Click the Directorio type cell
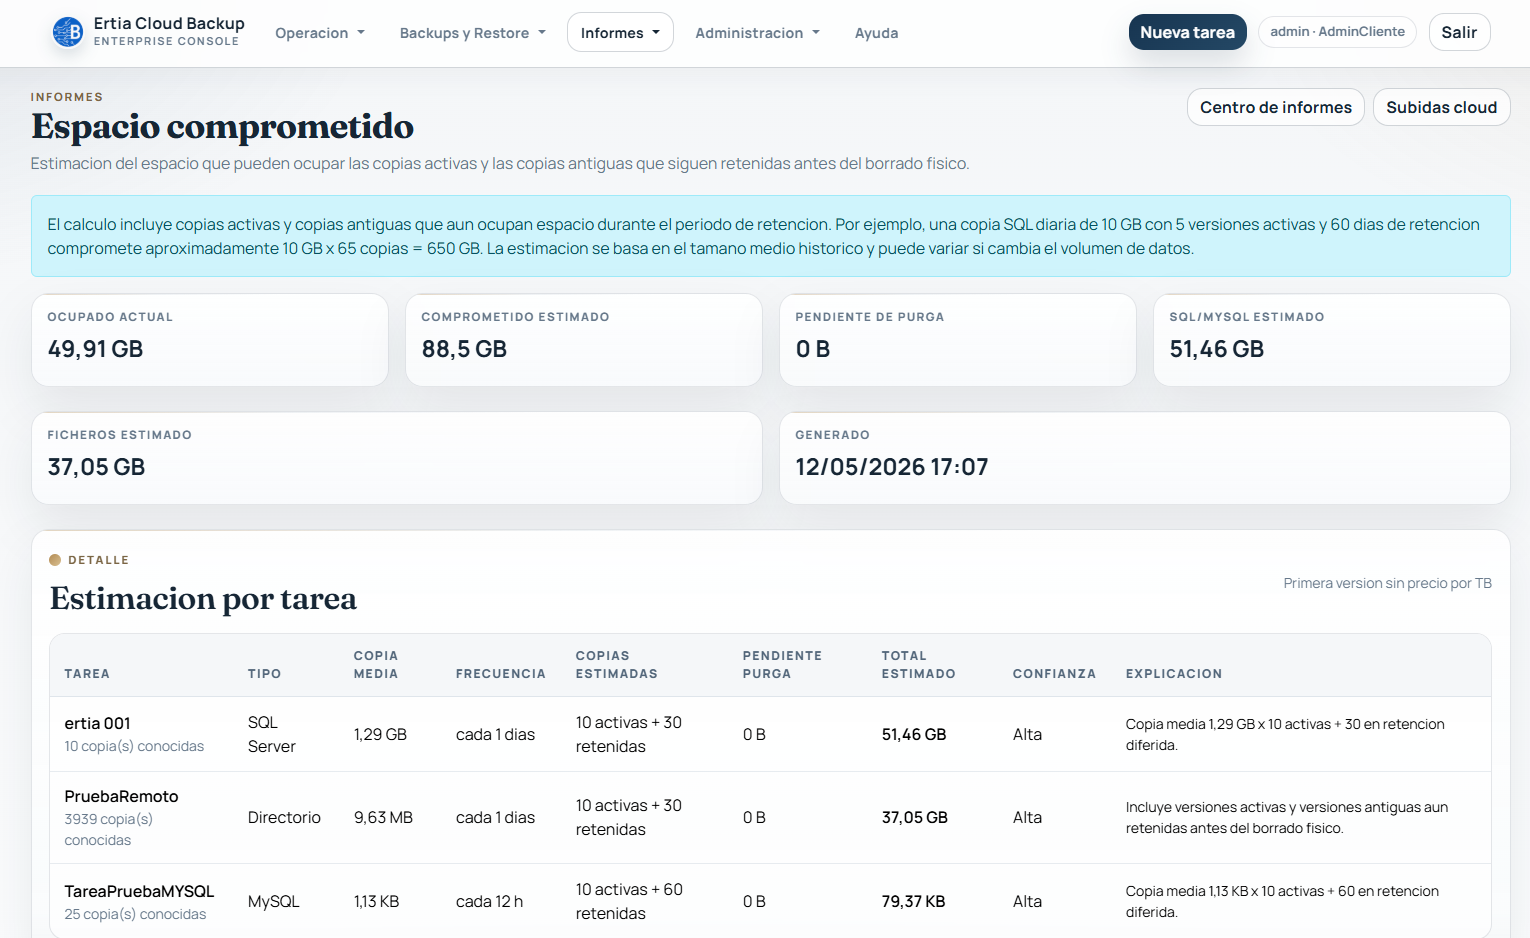The width and height of the screenshot is (1530, 938). [x=284, y=817]
